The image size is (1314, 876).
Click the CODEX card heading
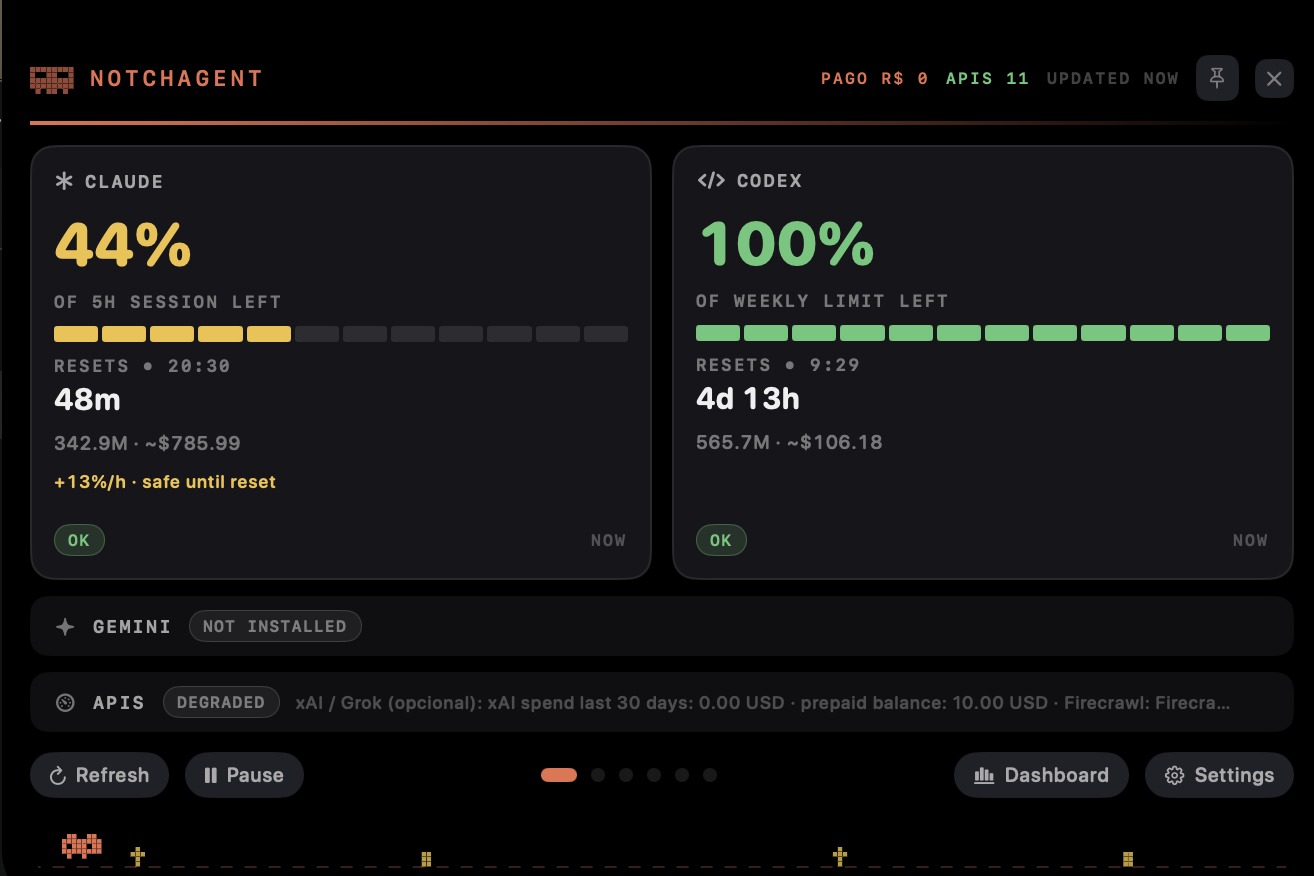769,181
